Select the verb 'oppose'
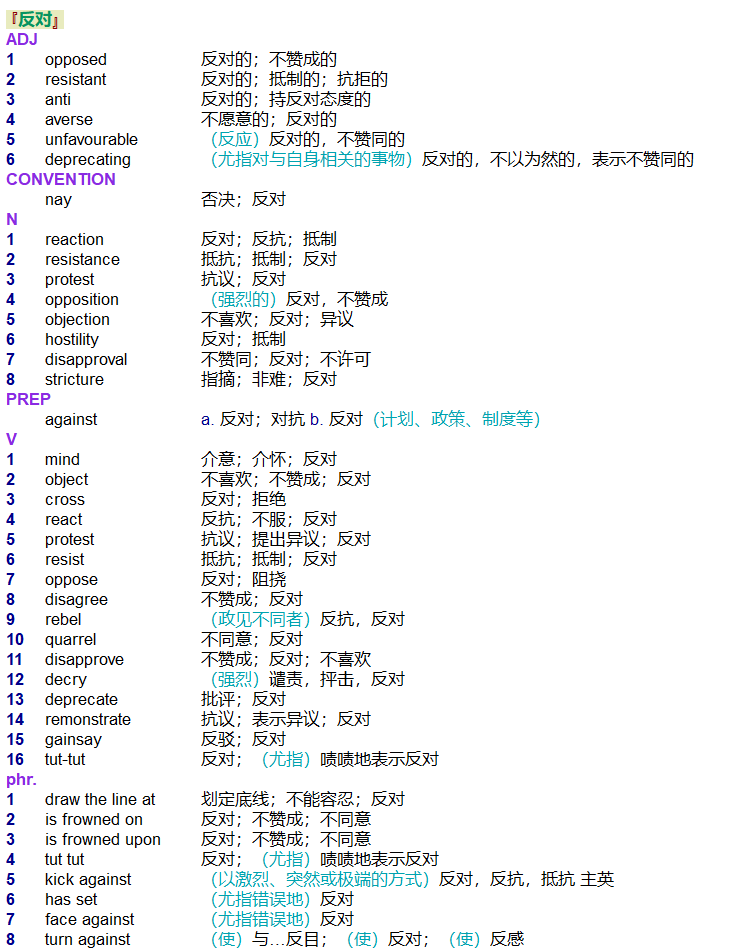This screenshot has width=746, height=951. pos(72,580)
